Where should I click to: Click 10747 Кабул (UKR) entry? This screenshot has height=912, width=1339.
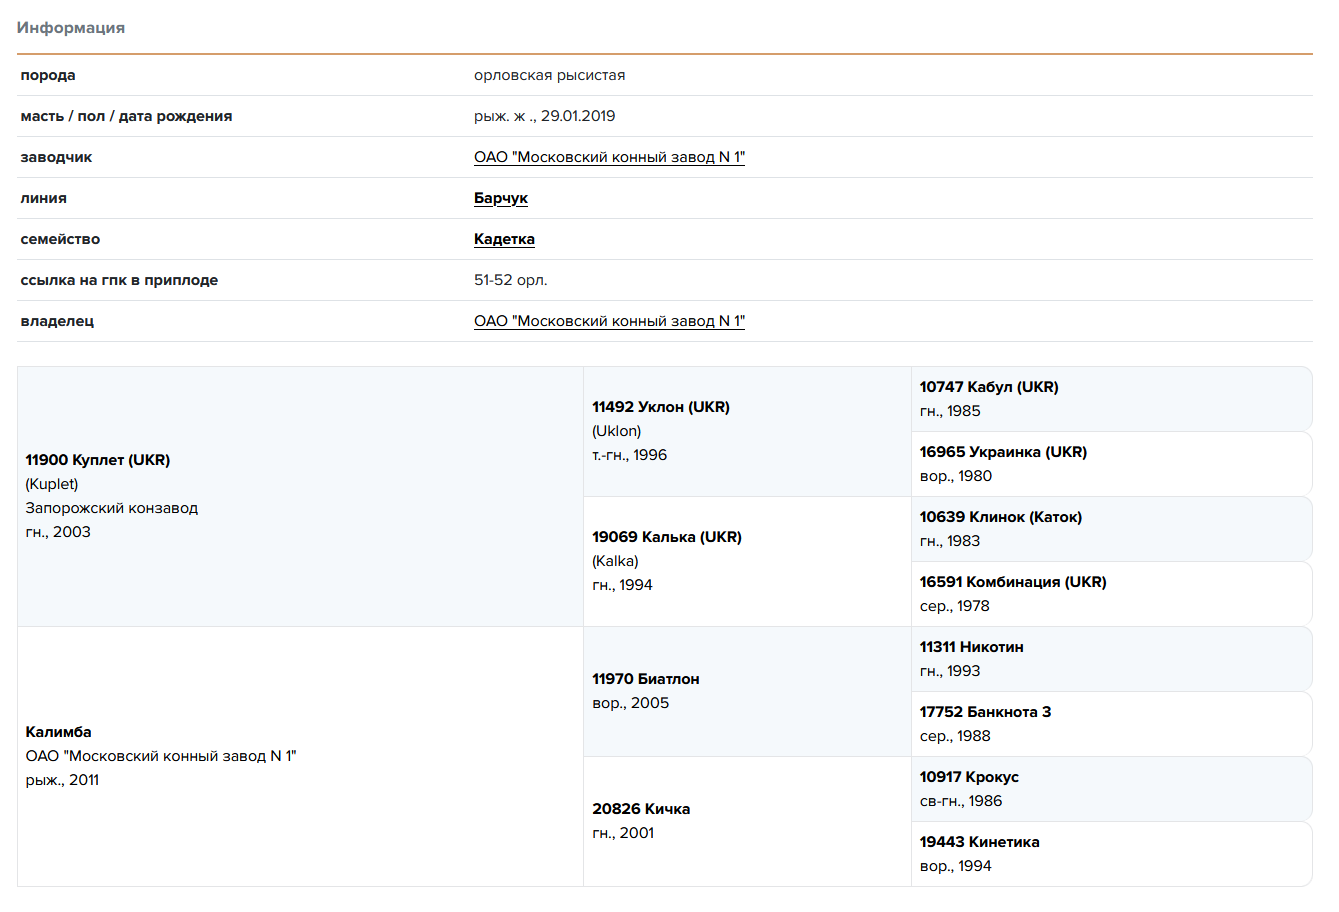(x=988, y=387)
